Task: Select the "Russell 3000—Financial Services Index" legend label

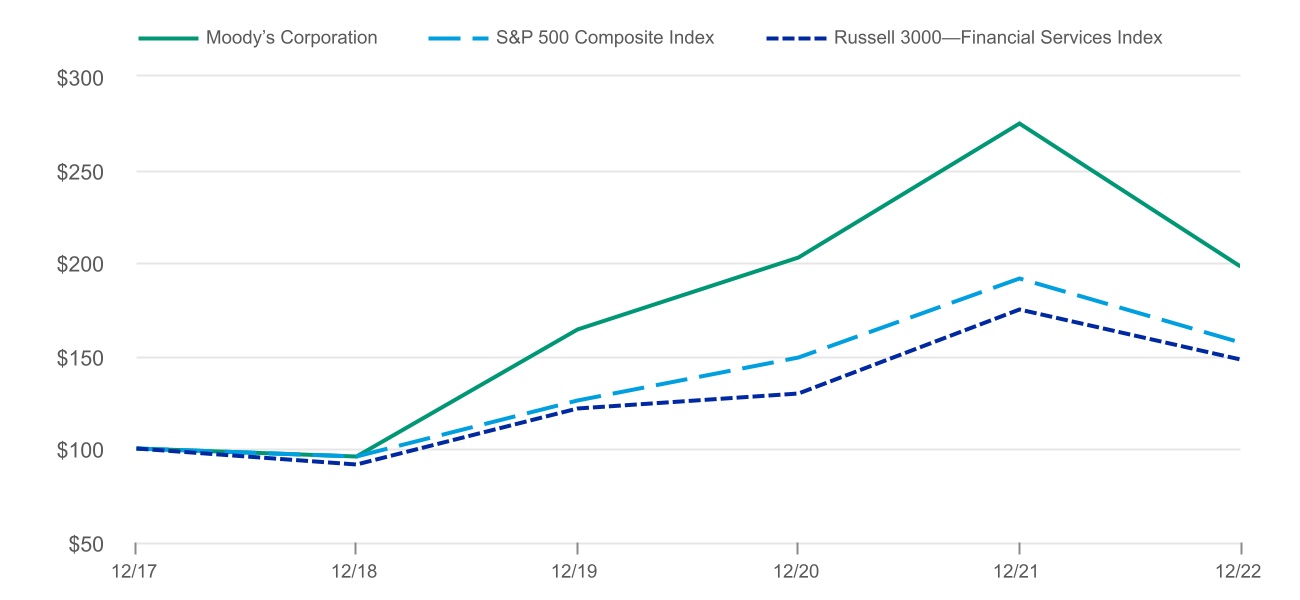Action: point(998,38)
